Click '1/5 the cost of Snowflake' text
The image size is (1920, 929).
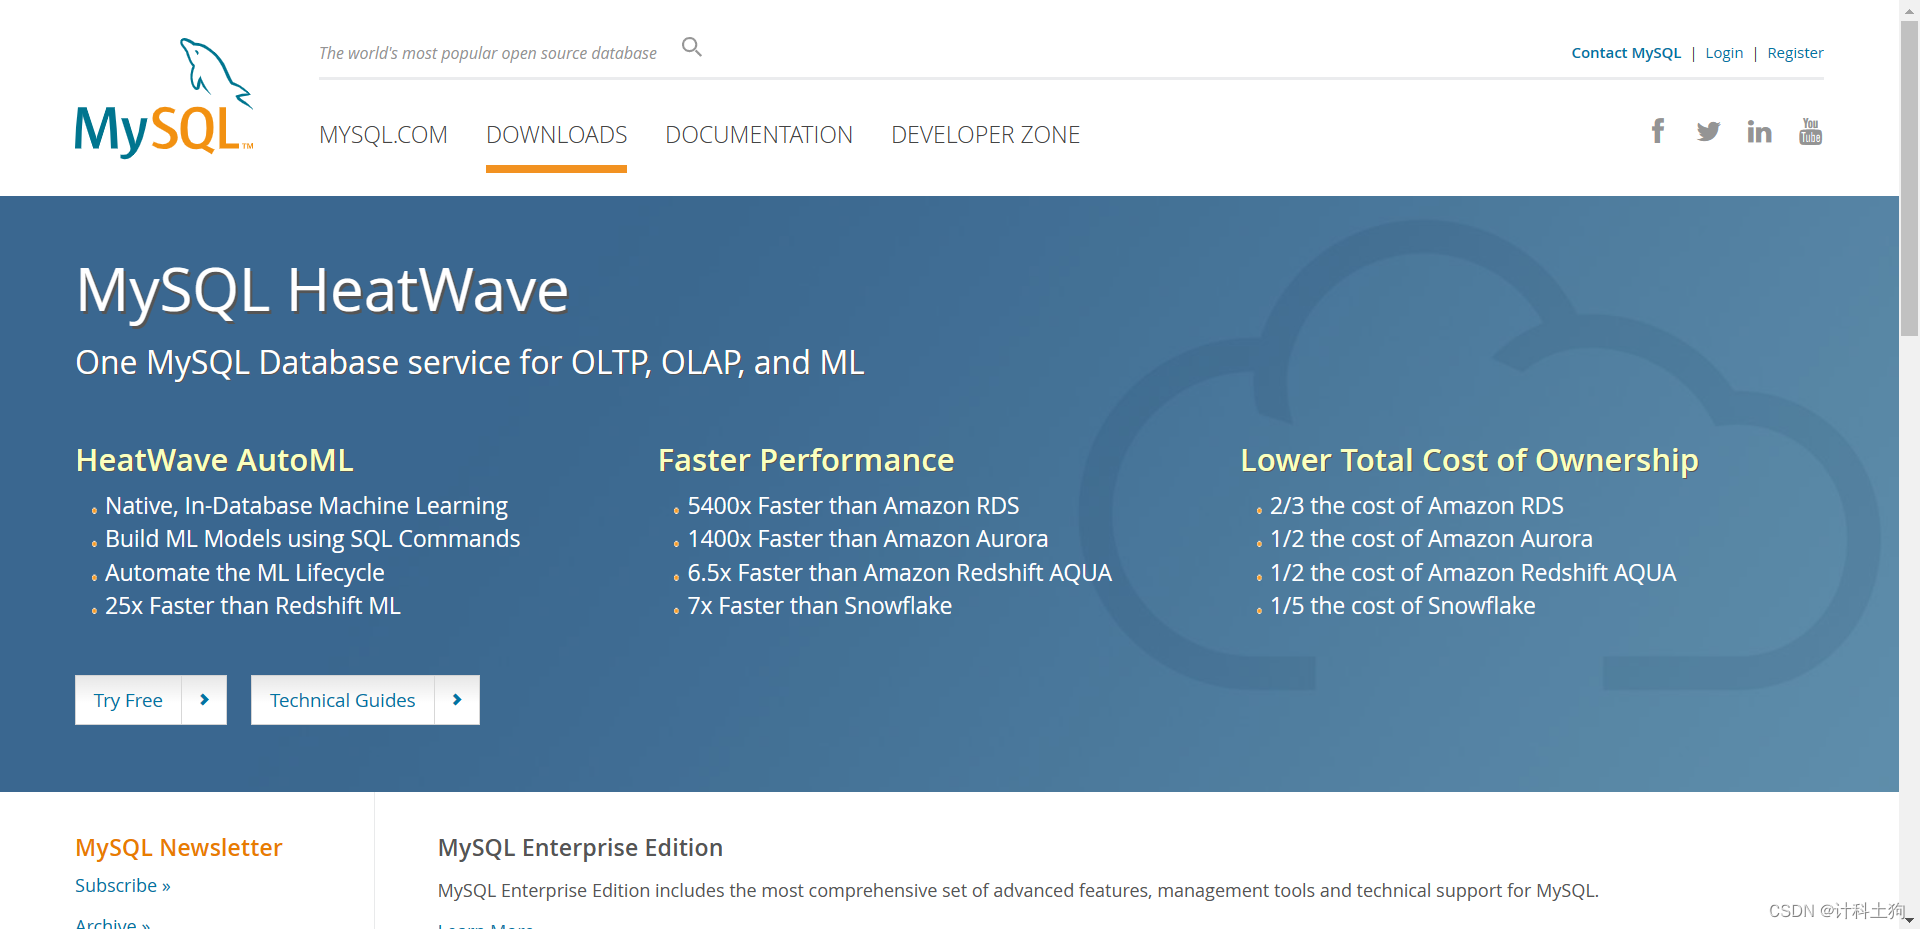[x=1402, y=606]
